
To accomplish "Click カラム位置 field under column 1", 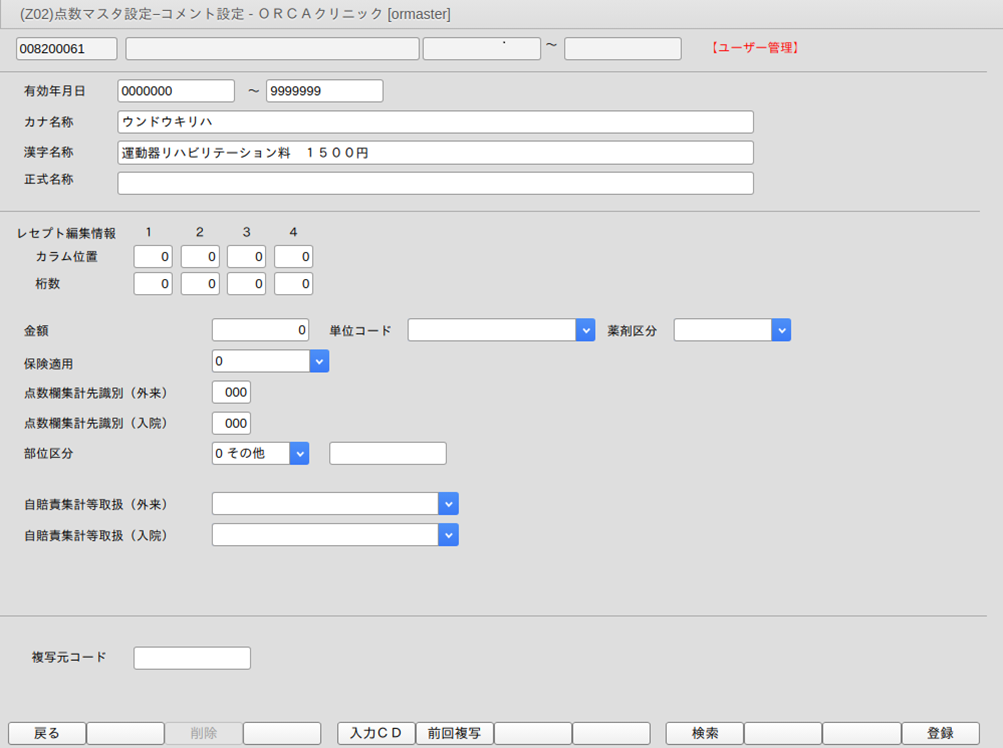I will (x=153, y=257).
